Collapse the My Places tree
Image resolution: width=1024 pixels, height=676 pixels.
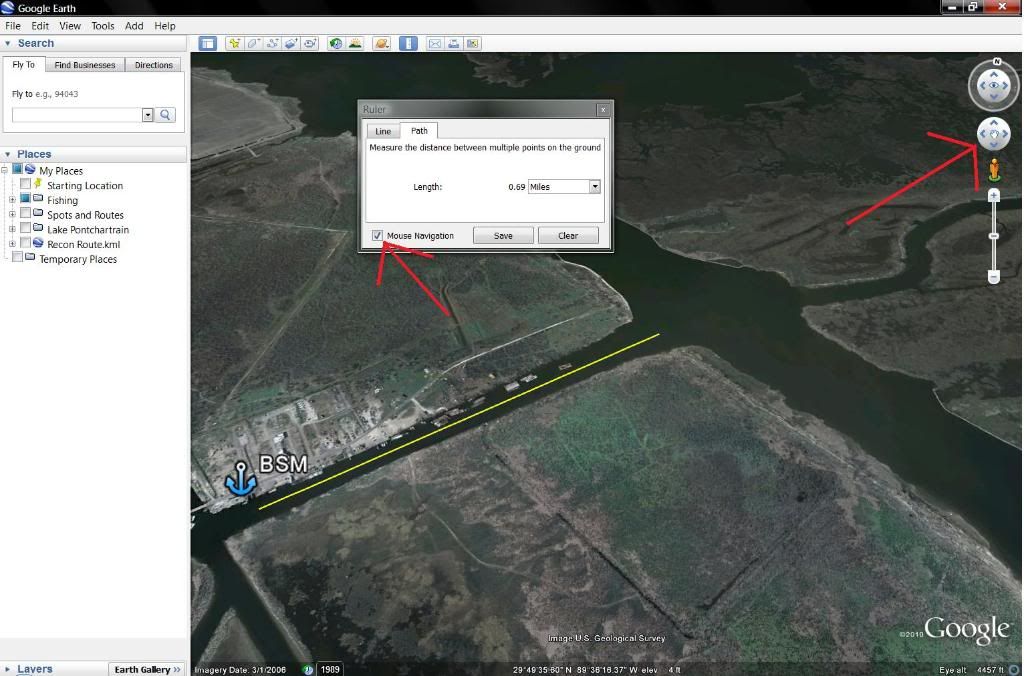(4, 170)
